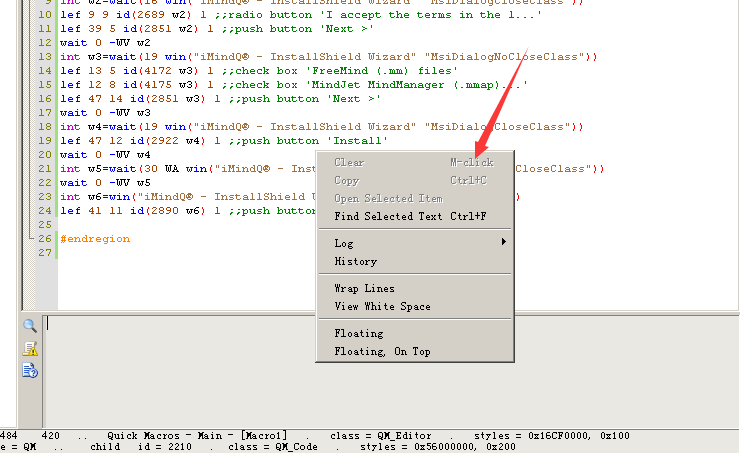
Task: Click the grayed Clear menu item
Action: [349, 162]
